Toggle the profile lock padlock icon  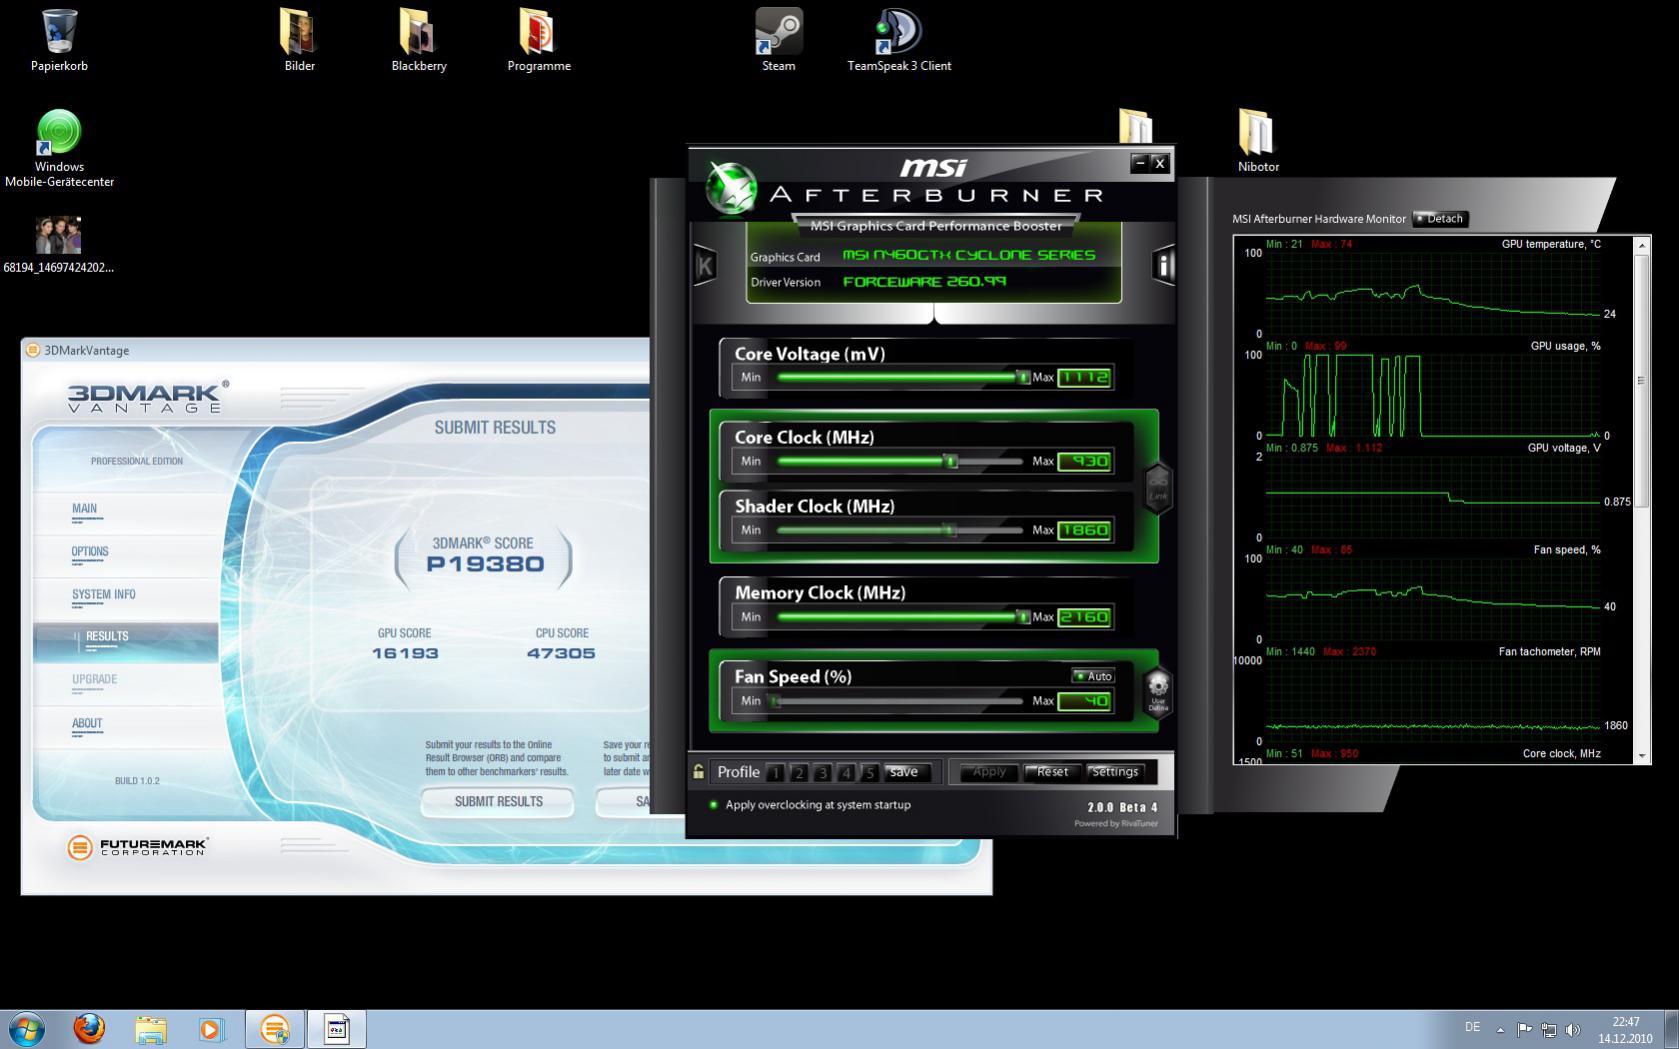(x=698, y=771)
